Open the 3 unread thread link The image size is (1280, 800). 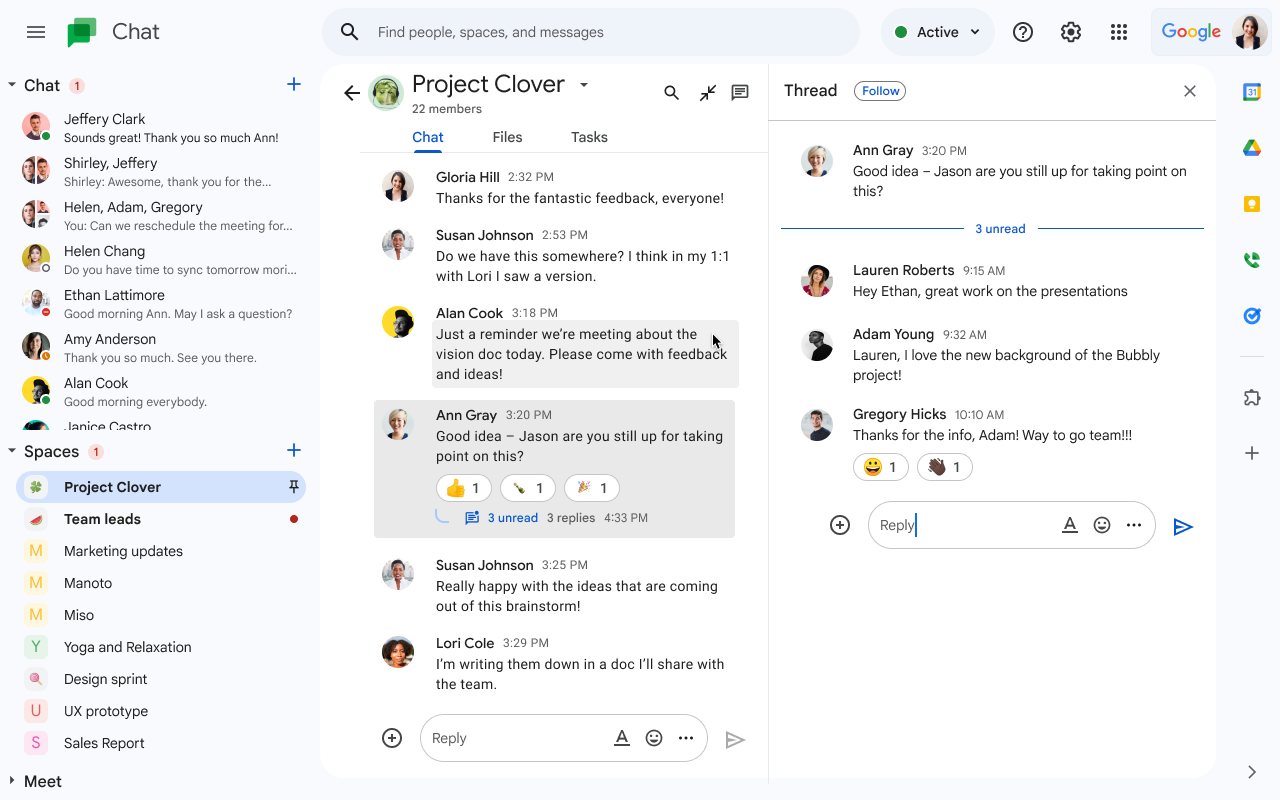513,518
